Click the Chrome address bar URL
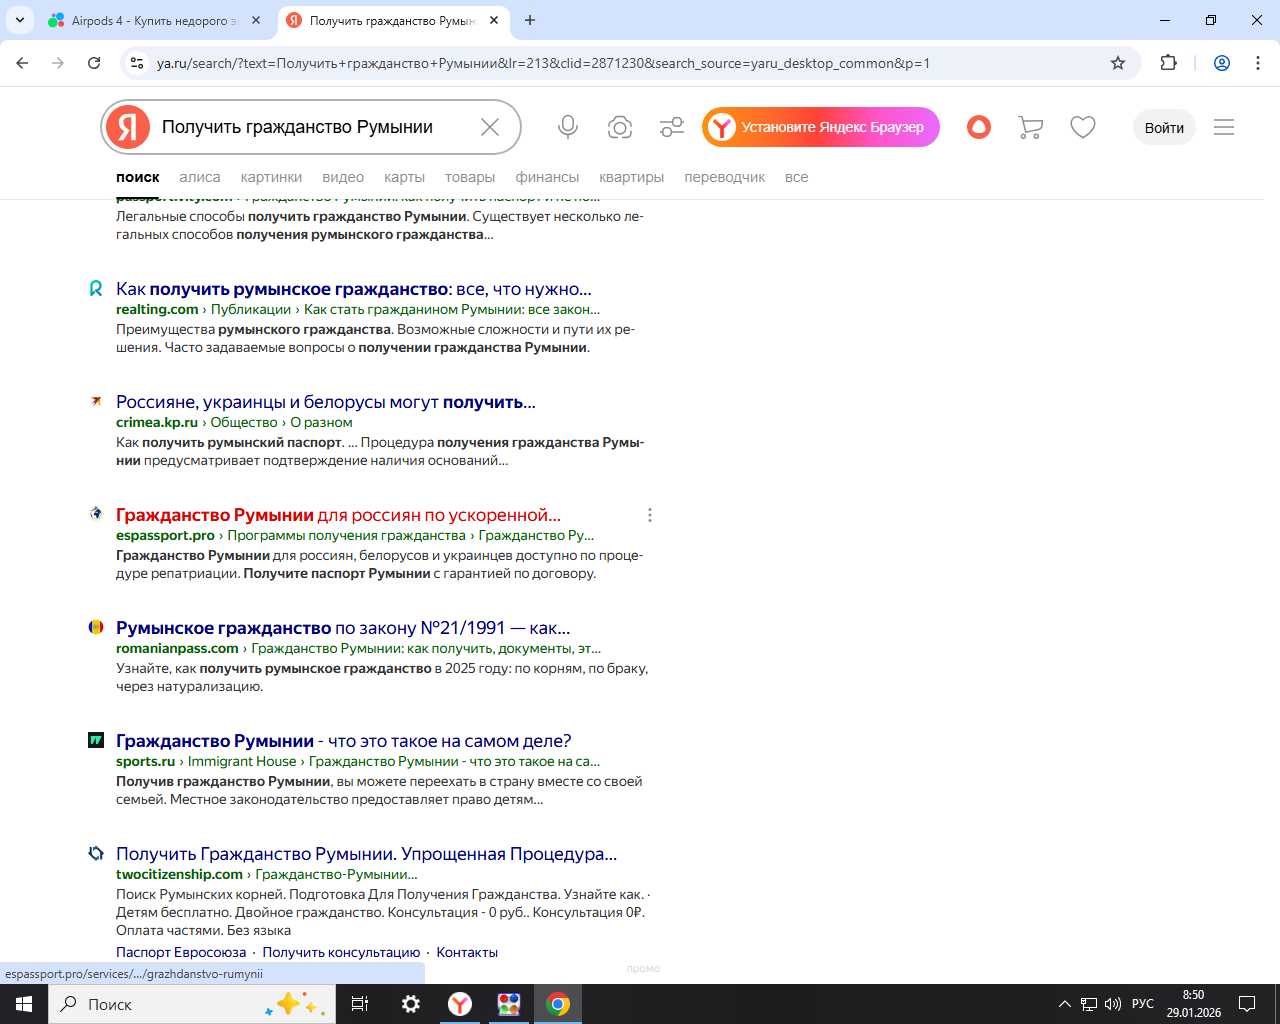The image size is (1280, 1024). (x=543, y=63)
